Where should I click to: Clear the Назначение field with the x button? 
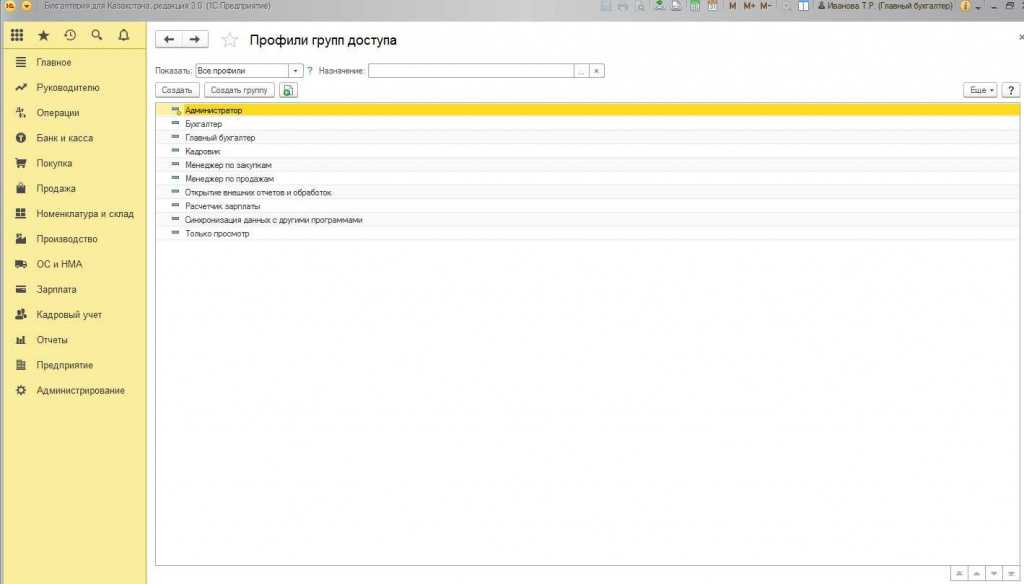tap(596, 71)
